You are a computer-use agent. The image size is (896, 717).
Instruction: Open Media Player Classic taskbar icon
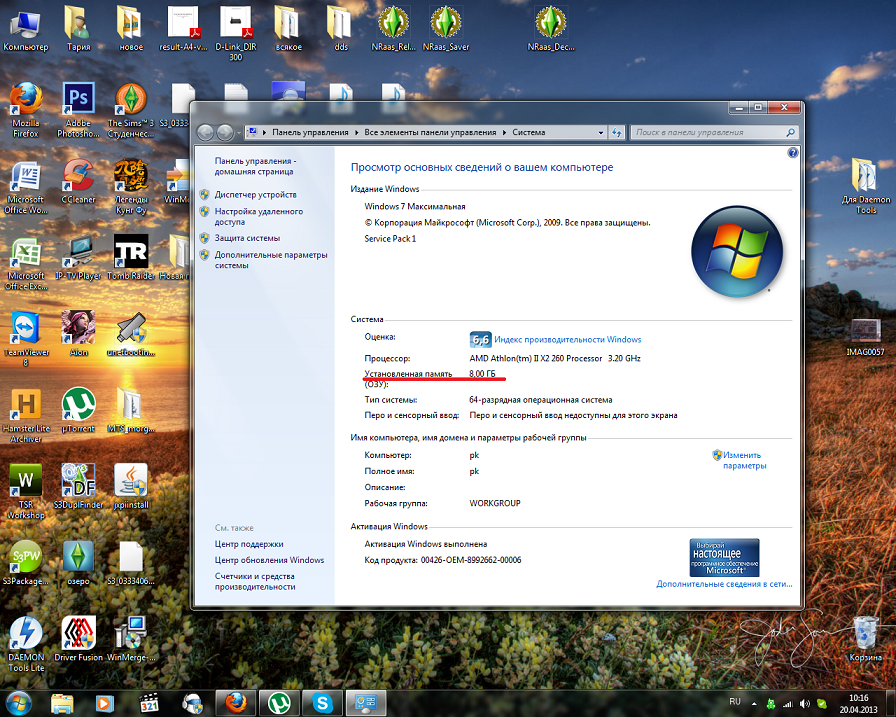(149, 703)
